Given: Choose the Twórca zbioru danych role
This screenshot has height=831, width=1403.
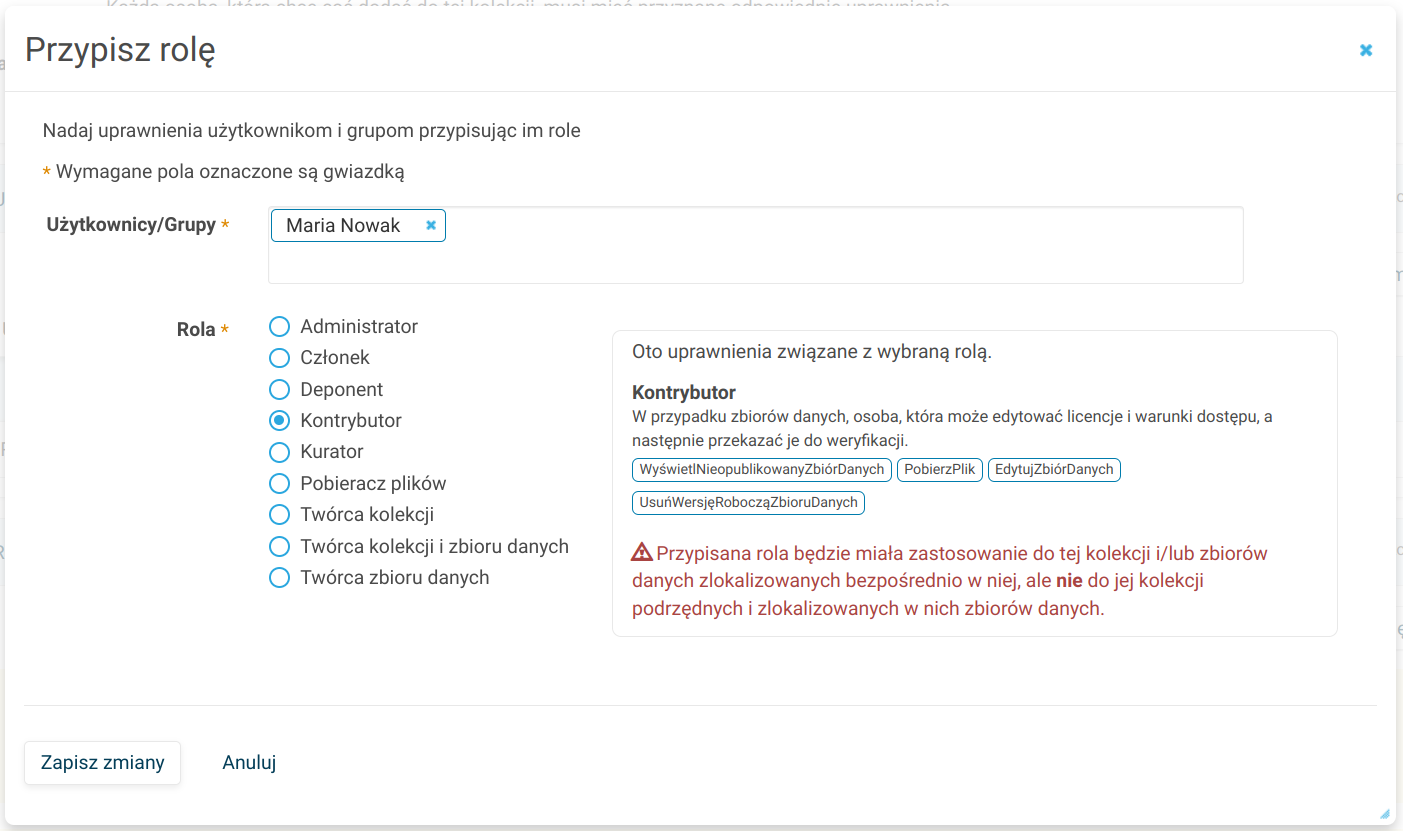Looking at the screenshot, I should (x=280, y=578).
